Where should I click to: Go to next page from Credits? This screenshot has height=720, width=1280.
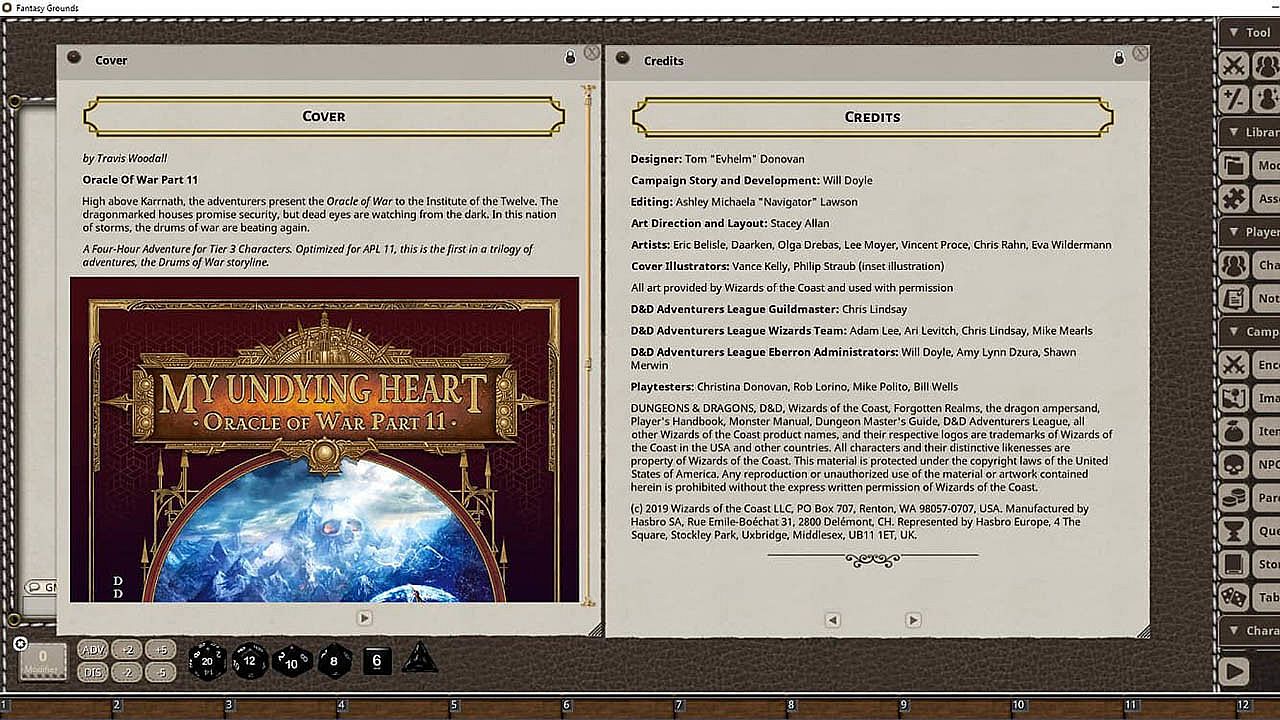tap(913, 620)
